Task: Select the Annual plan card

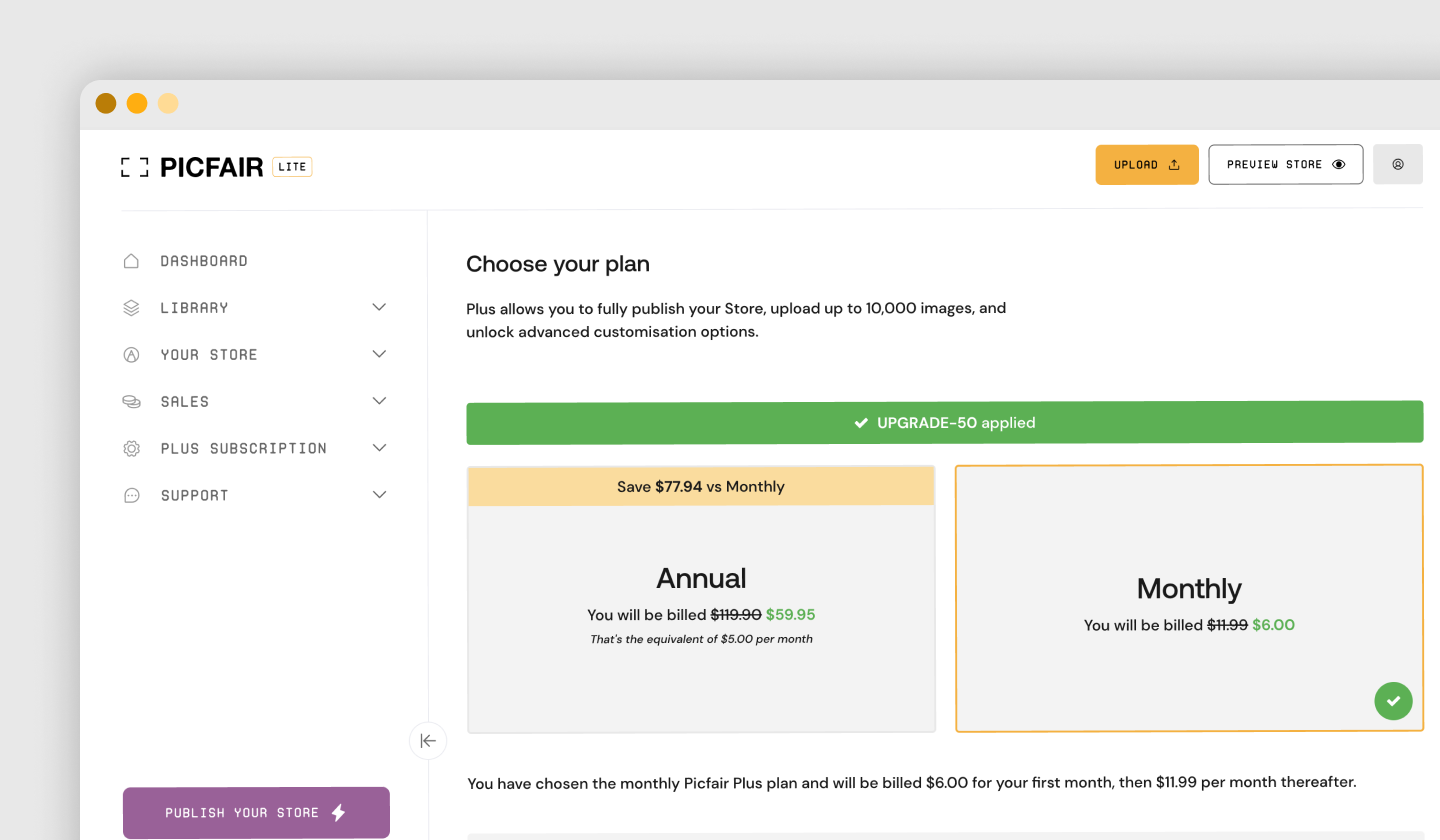Action: click(x=701, y=599)
